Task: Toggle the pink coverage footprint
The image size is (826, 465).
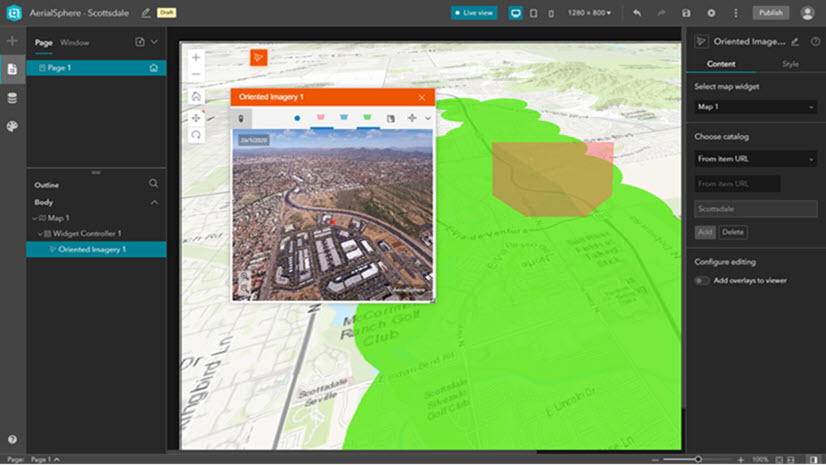Action: pos(320,117)
